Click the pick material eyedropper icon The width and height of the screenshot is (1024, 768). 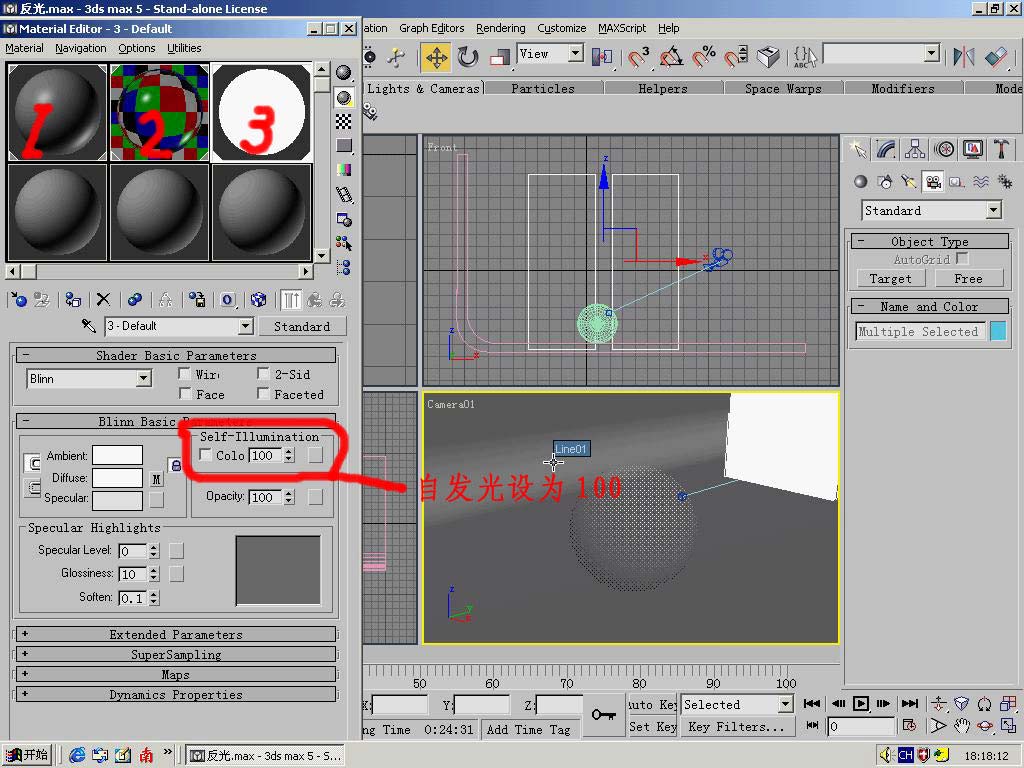[89, 326]
